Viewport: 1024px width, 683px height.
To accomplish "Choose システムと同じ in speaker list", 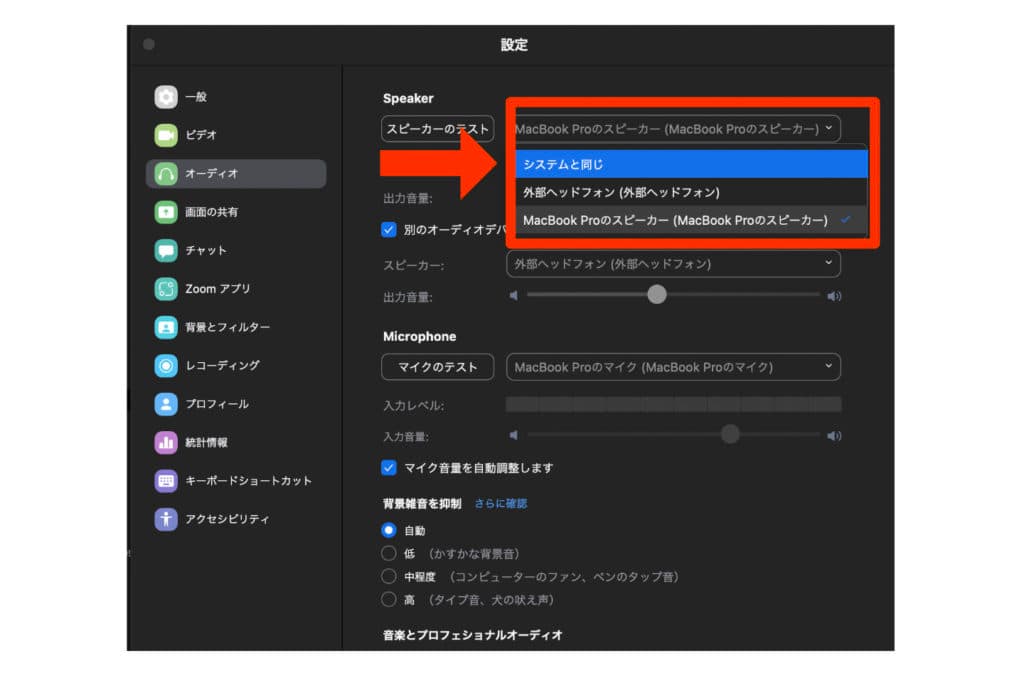I will [692, 165].
